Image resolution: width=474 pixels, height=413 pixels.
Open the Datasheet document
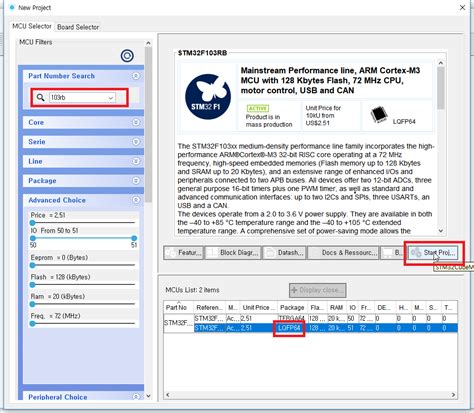[x=284, y=253]
